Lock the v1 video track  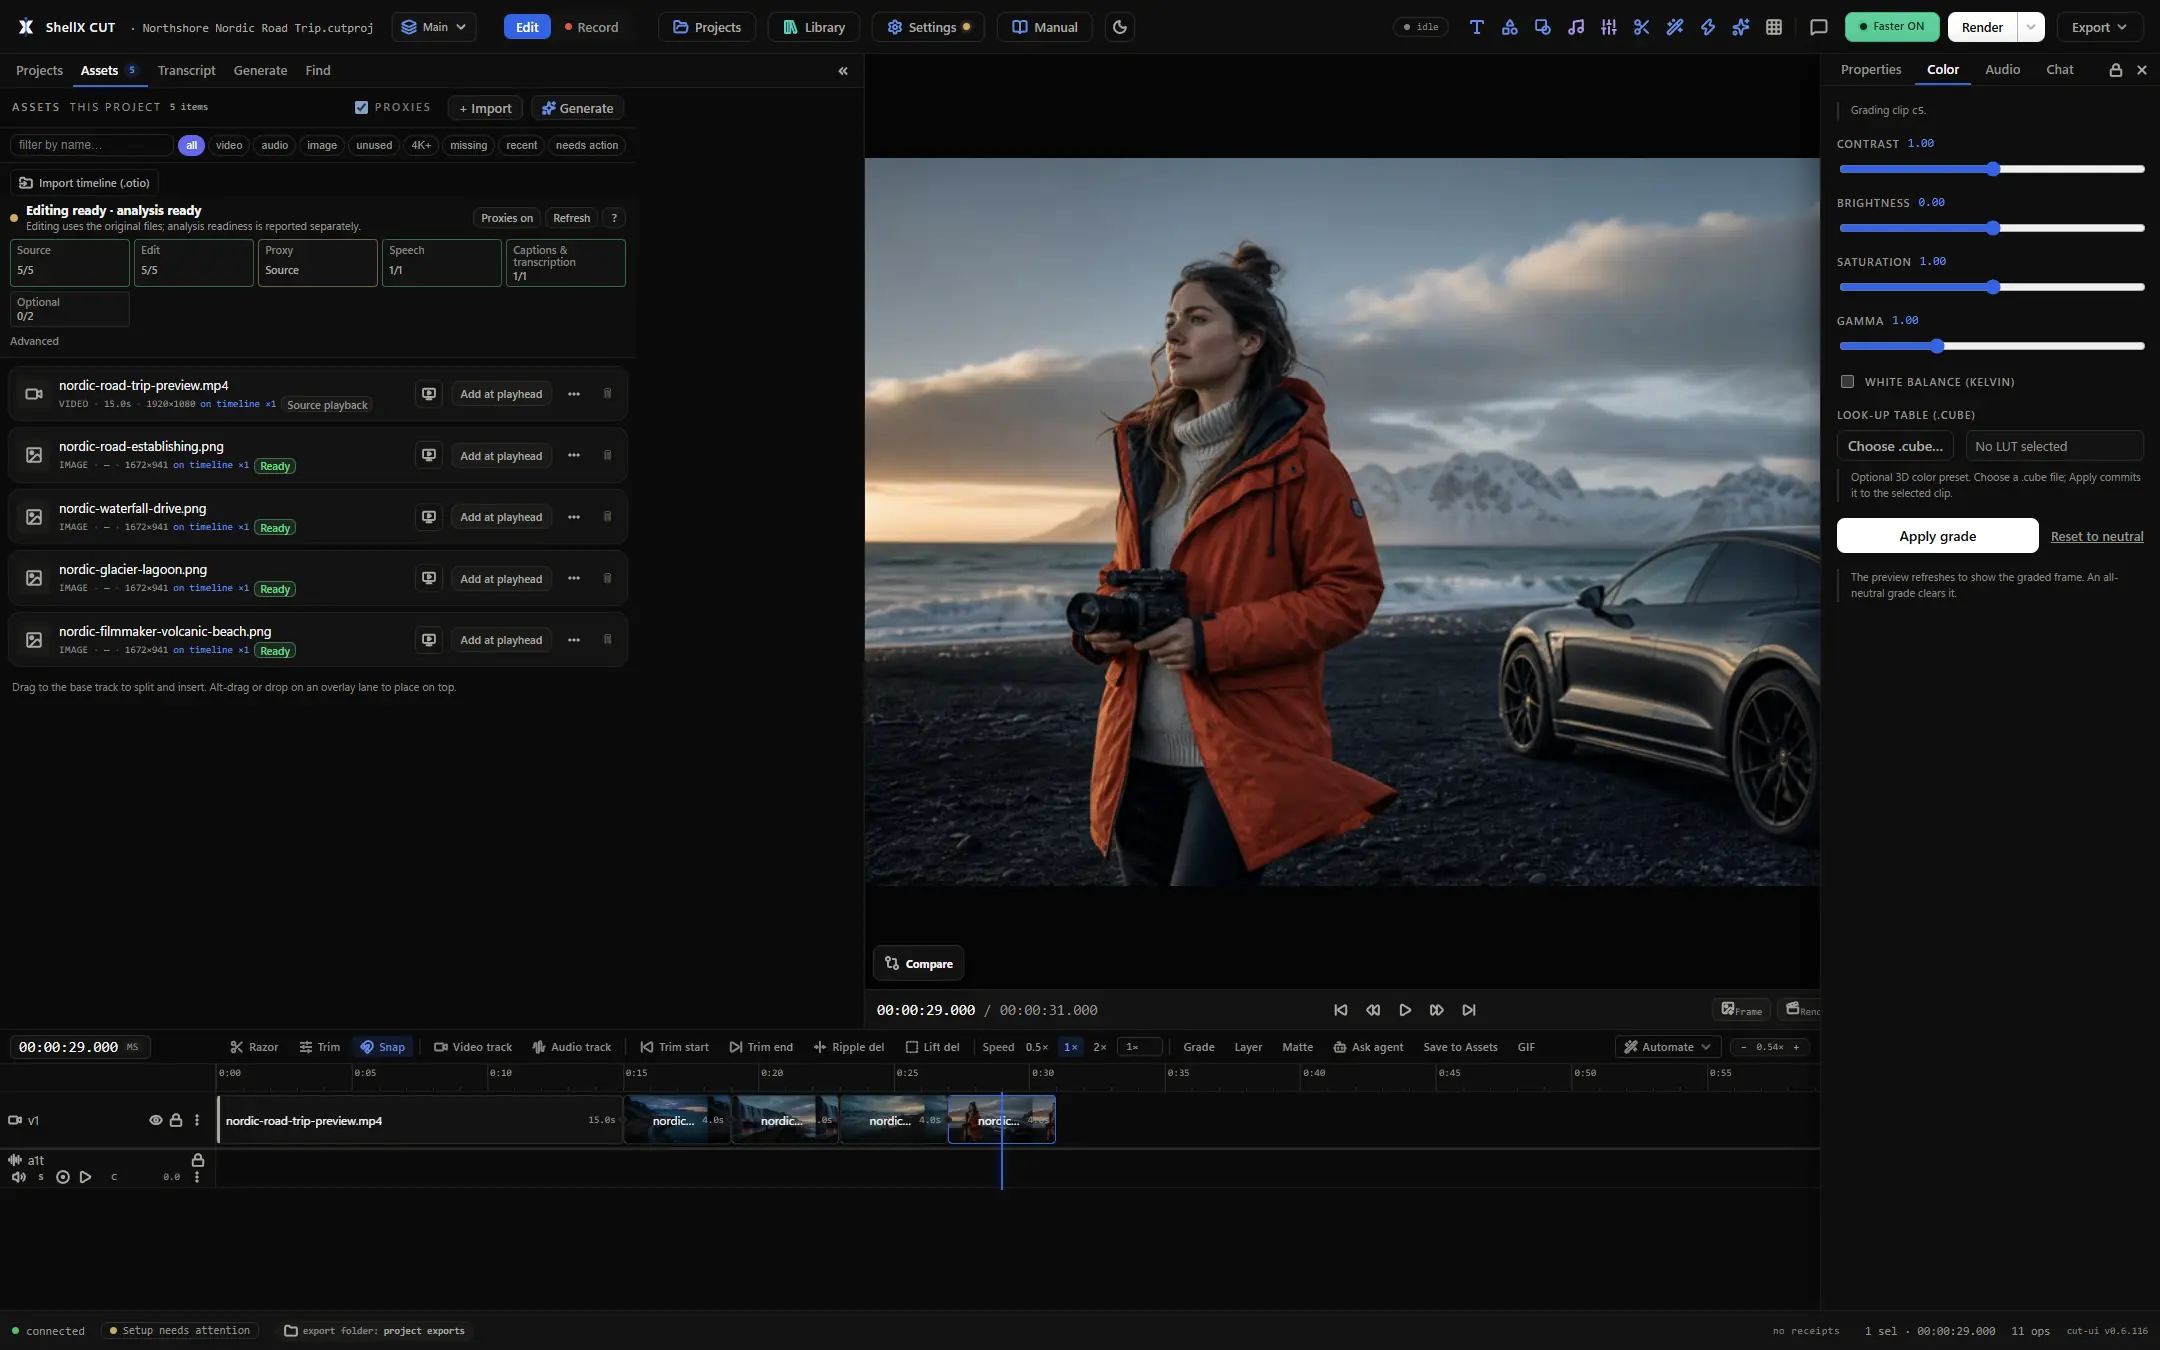(176, 1120)
